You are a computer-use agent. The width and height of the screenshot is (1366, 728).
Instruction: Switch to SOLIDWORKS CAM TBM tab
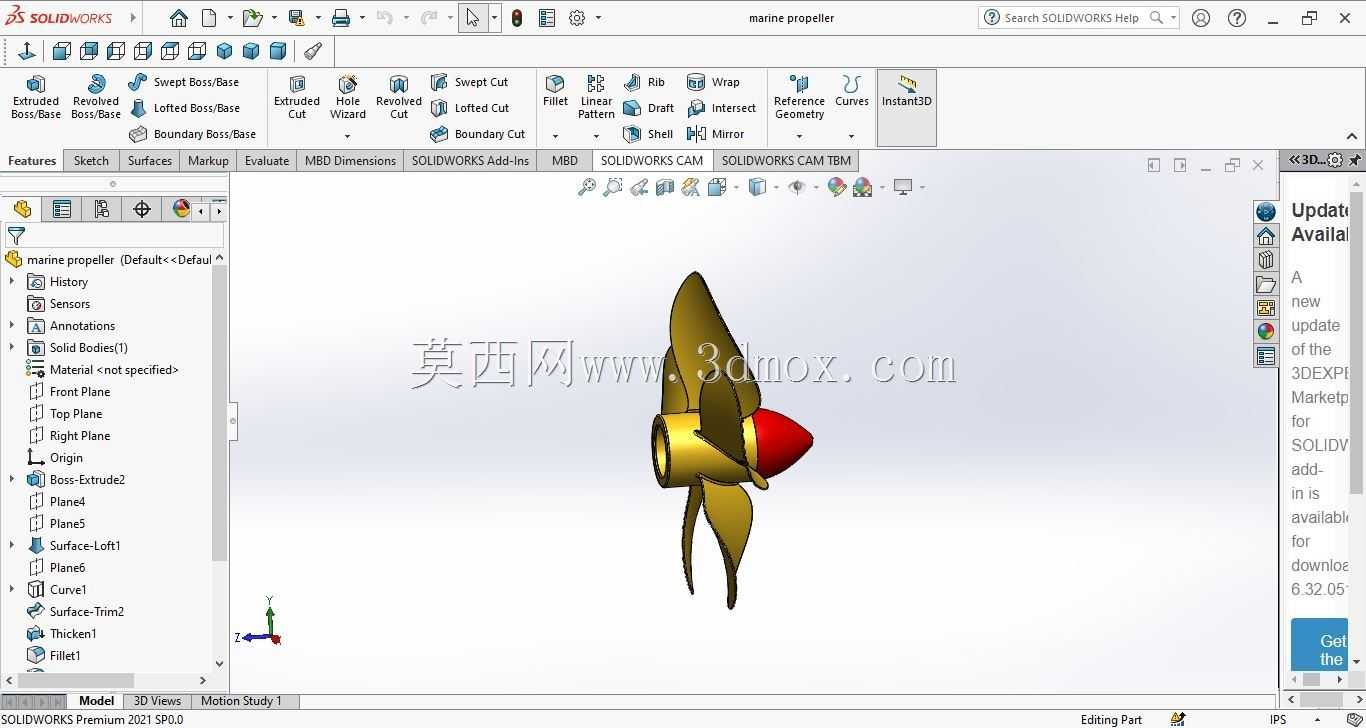(786, 161)
